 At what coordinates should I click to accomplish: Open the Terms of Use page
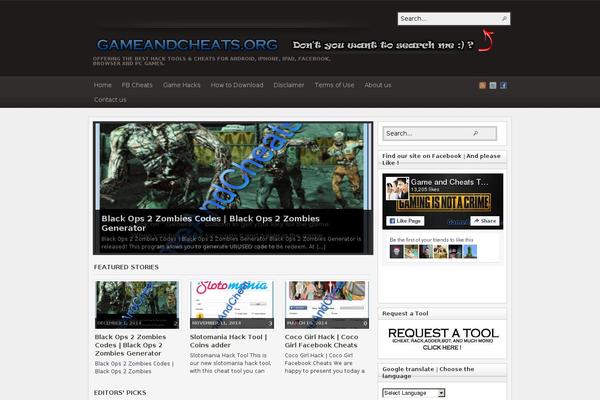click(x=334, y=85)
